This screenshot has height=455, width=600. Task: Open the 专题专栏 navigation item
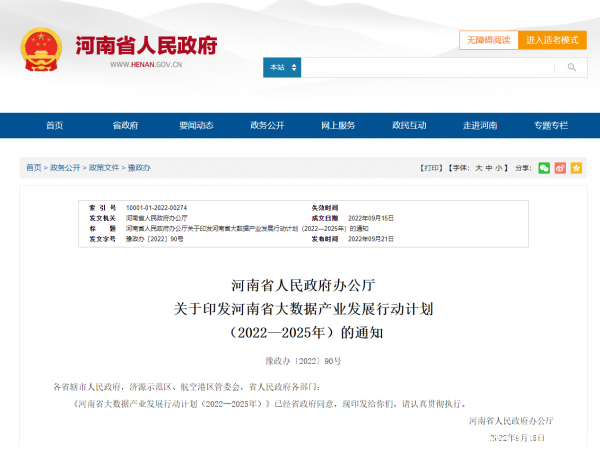551,126
